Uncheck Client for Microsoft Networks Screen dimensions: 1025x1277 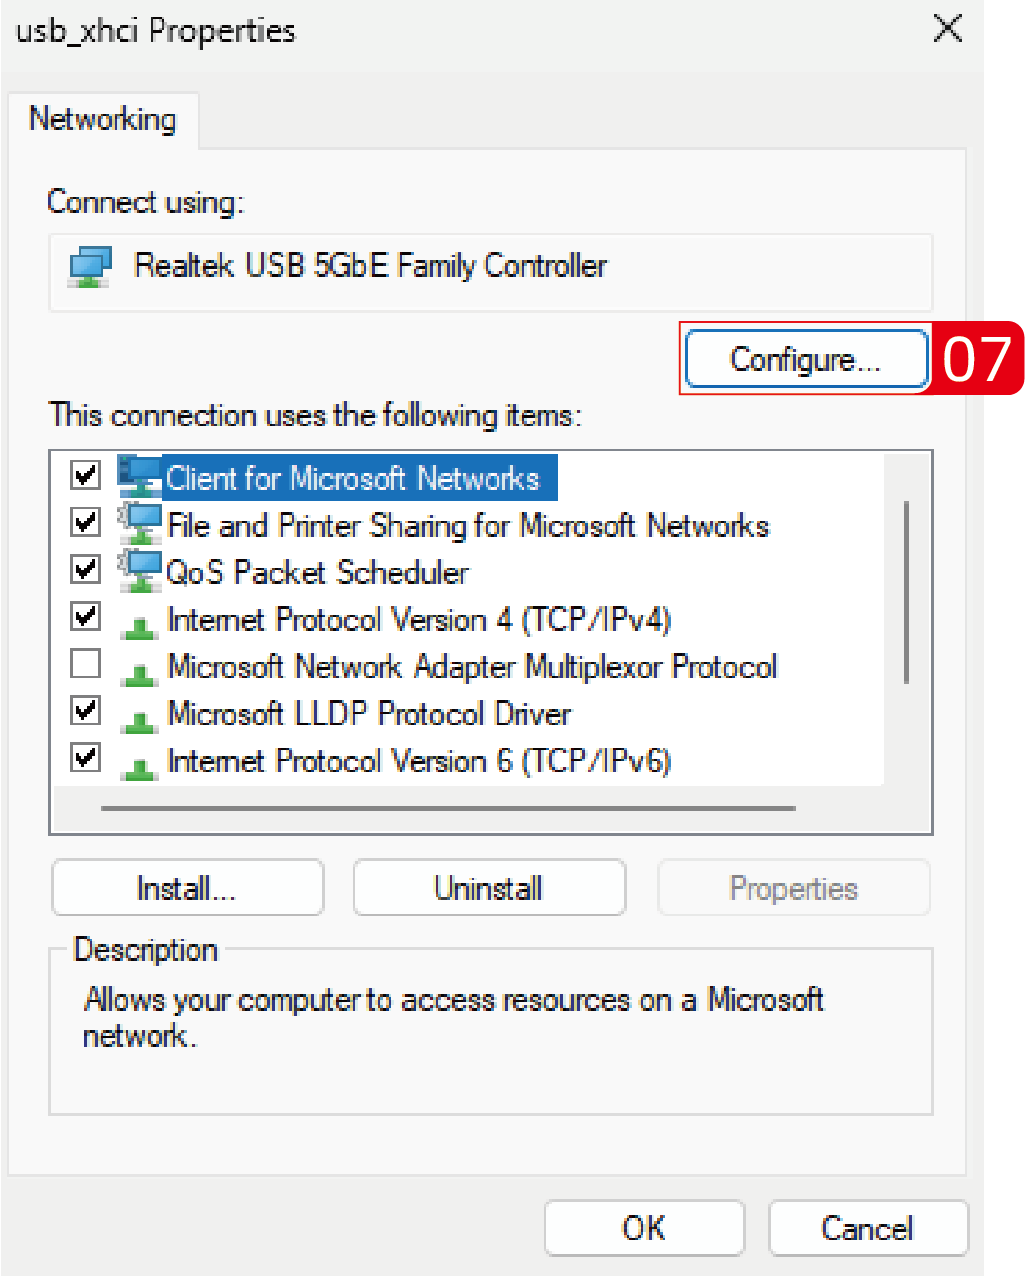[x=86, y=475]
